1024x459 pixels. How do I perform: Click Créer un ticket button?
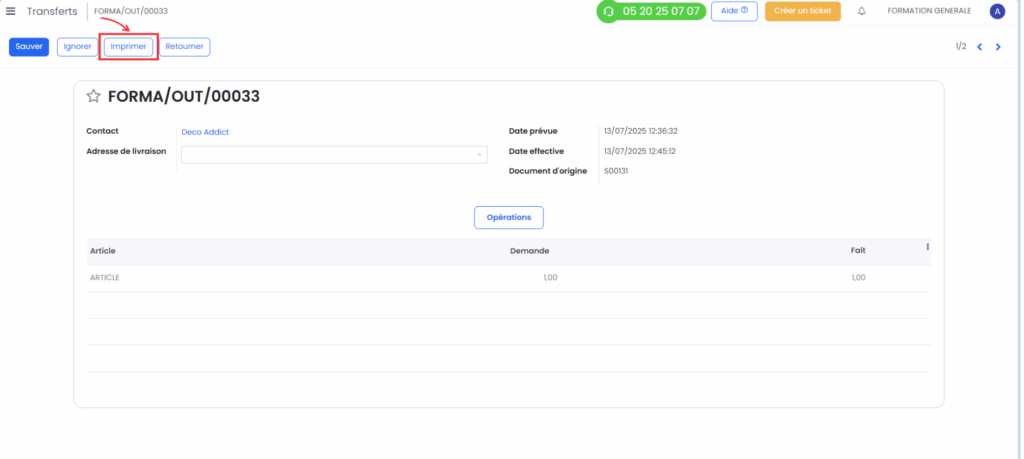coord(802,11)
